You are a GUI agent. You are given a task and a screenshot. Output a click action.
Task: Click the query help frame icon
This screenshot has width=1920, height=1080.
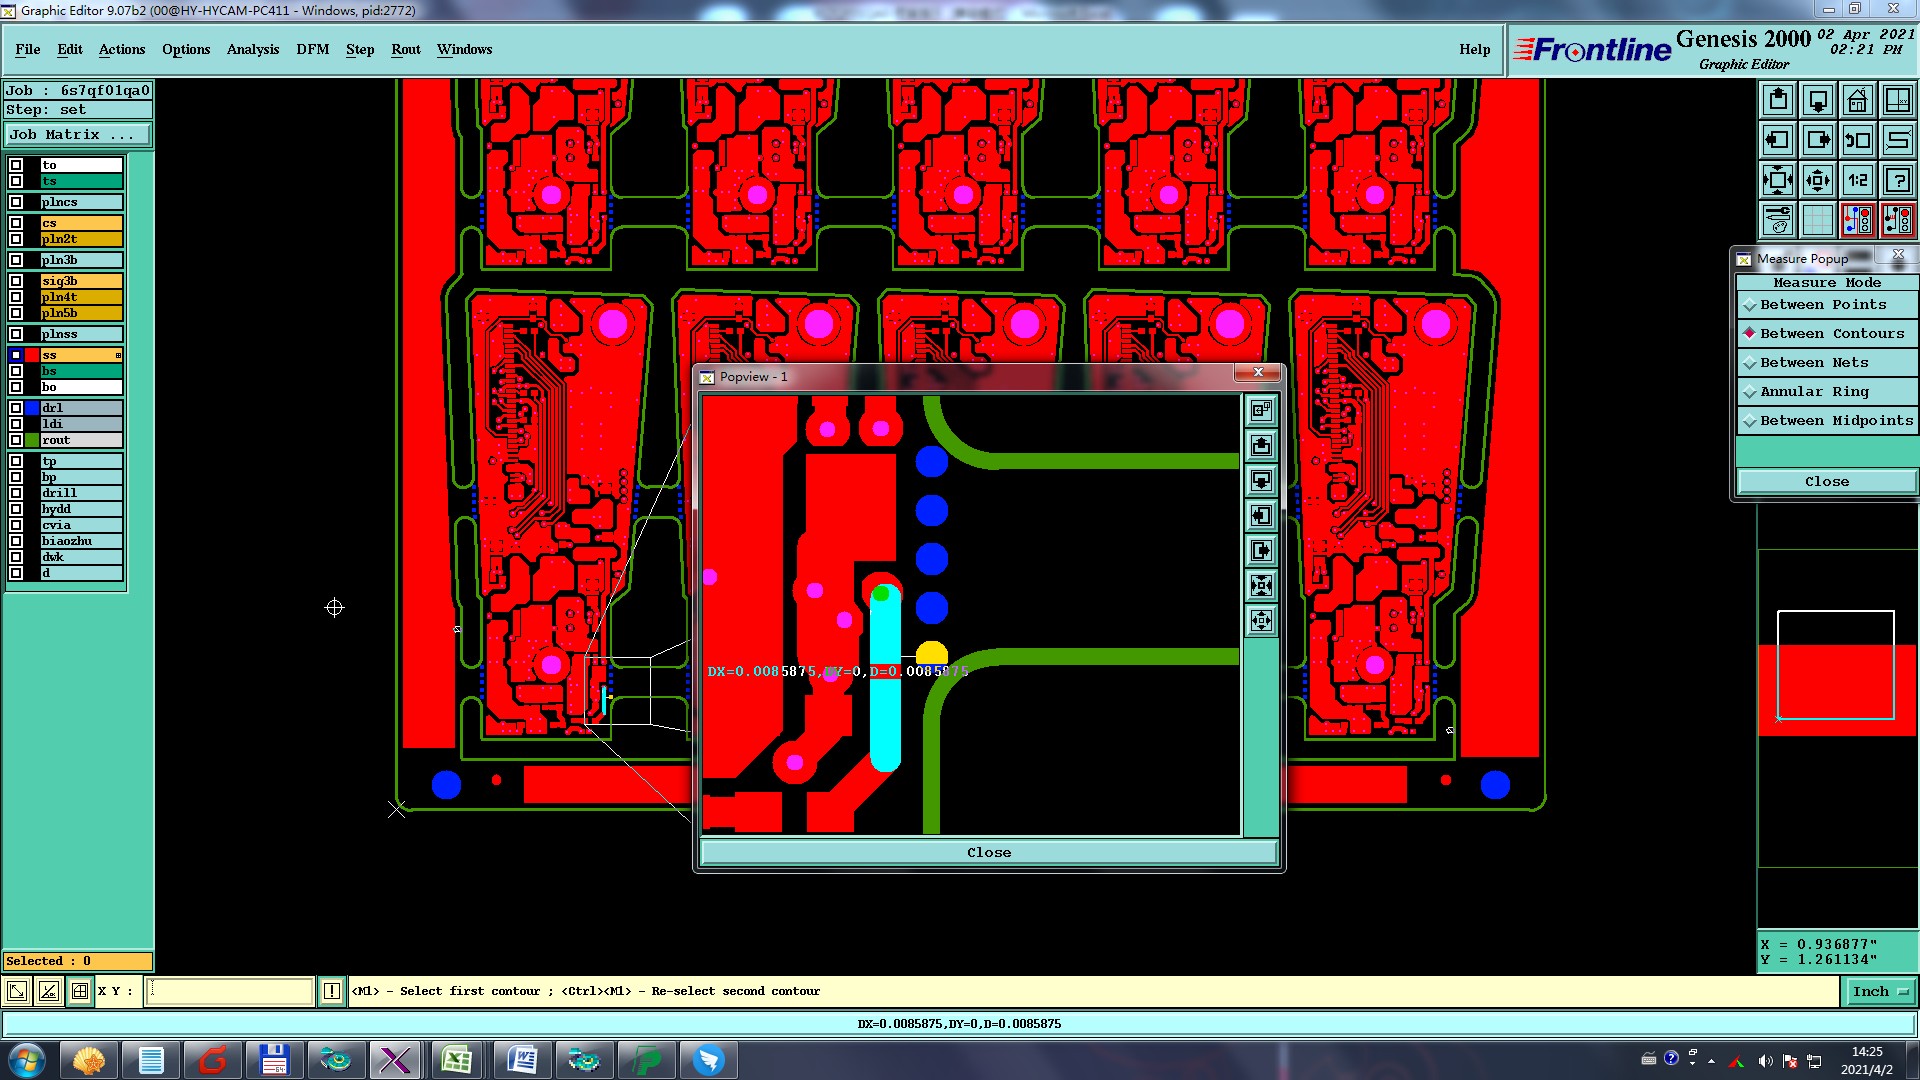pyautogui.click(x=1897, y=180)
